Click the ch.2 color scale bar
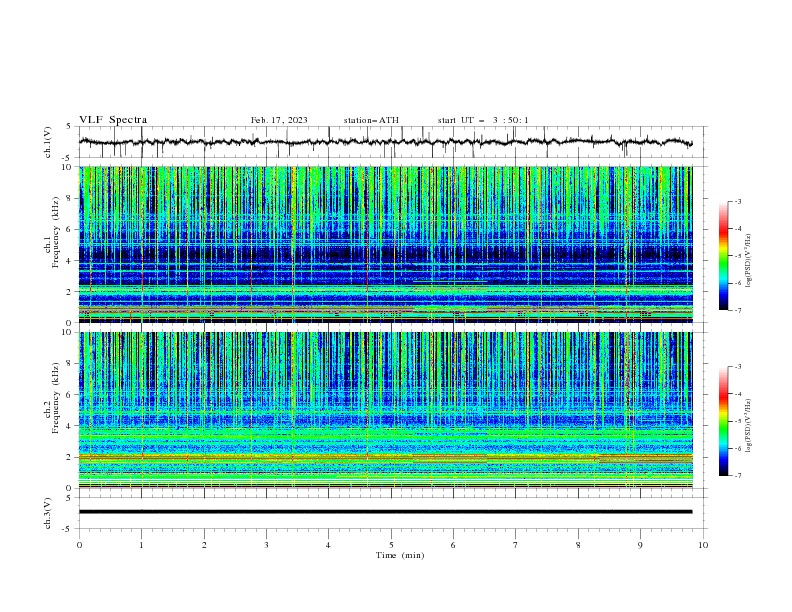 point(724,421)
